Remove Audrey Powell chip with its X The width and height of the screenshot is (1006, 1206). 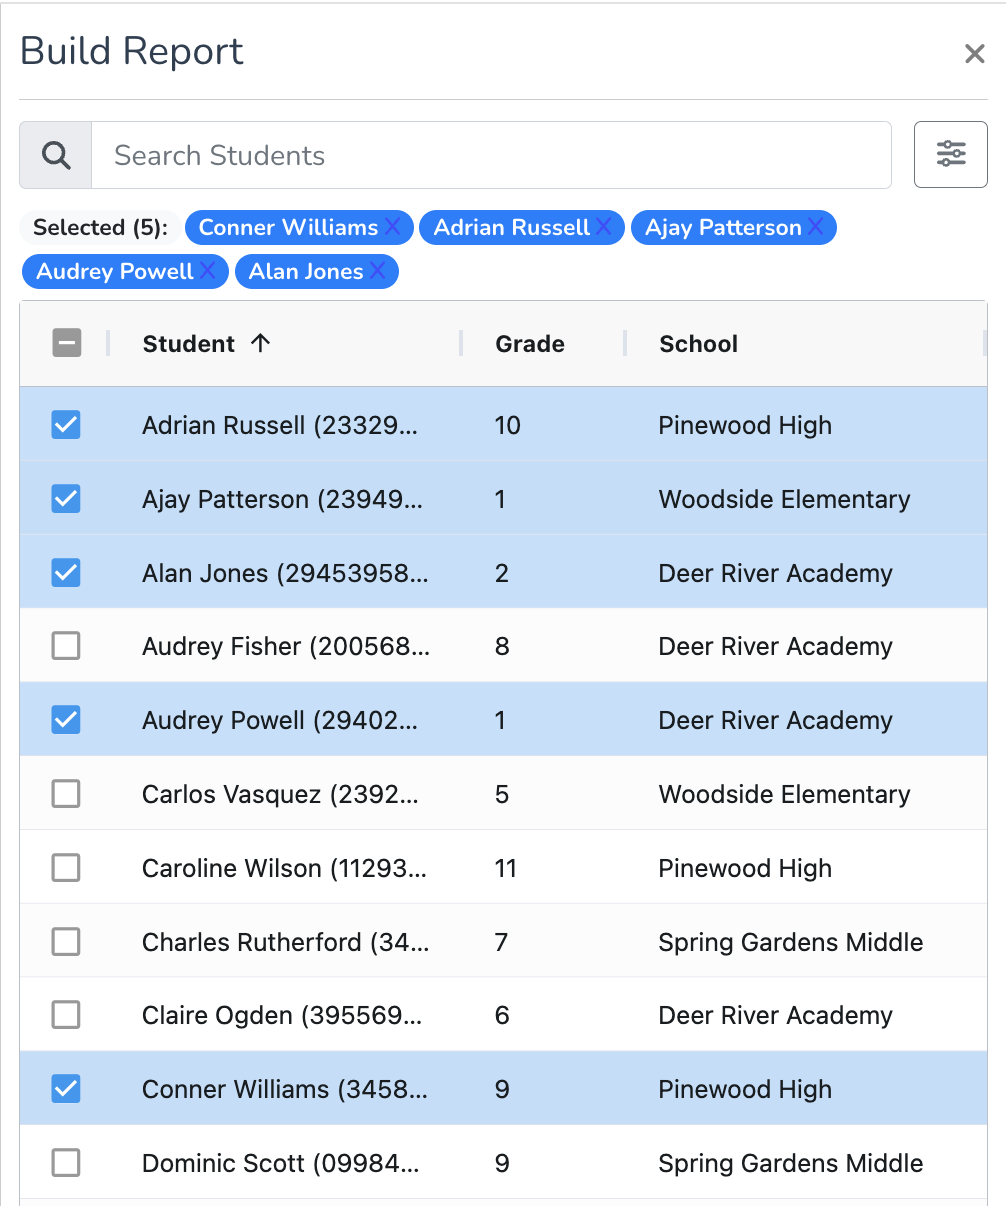[x=207, y=271]
